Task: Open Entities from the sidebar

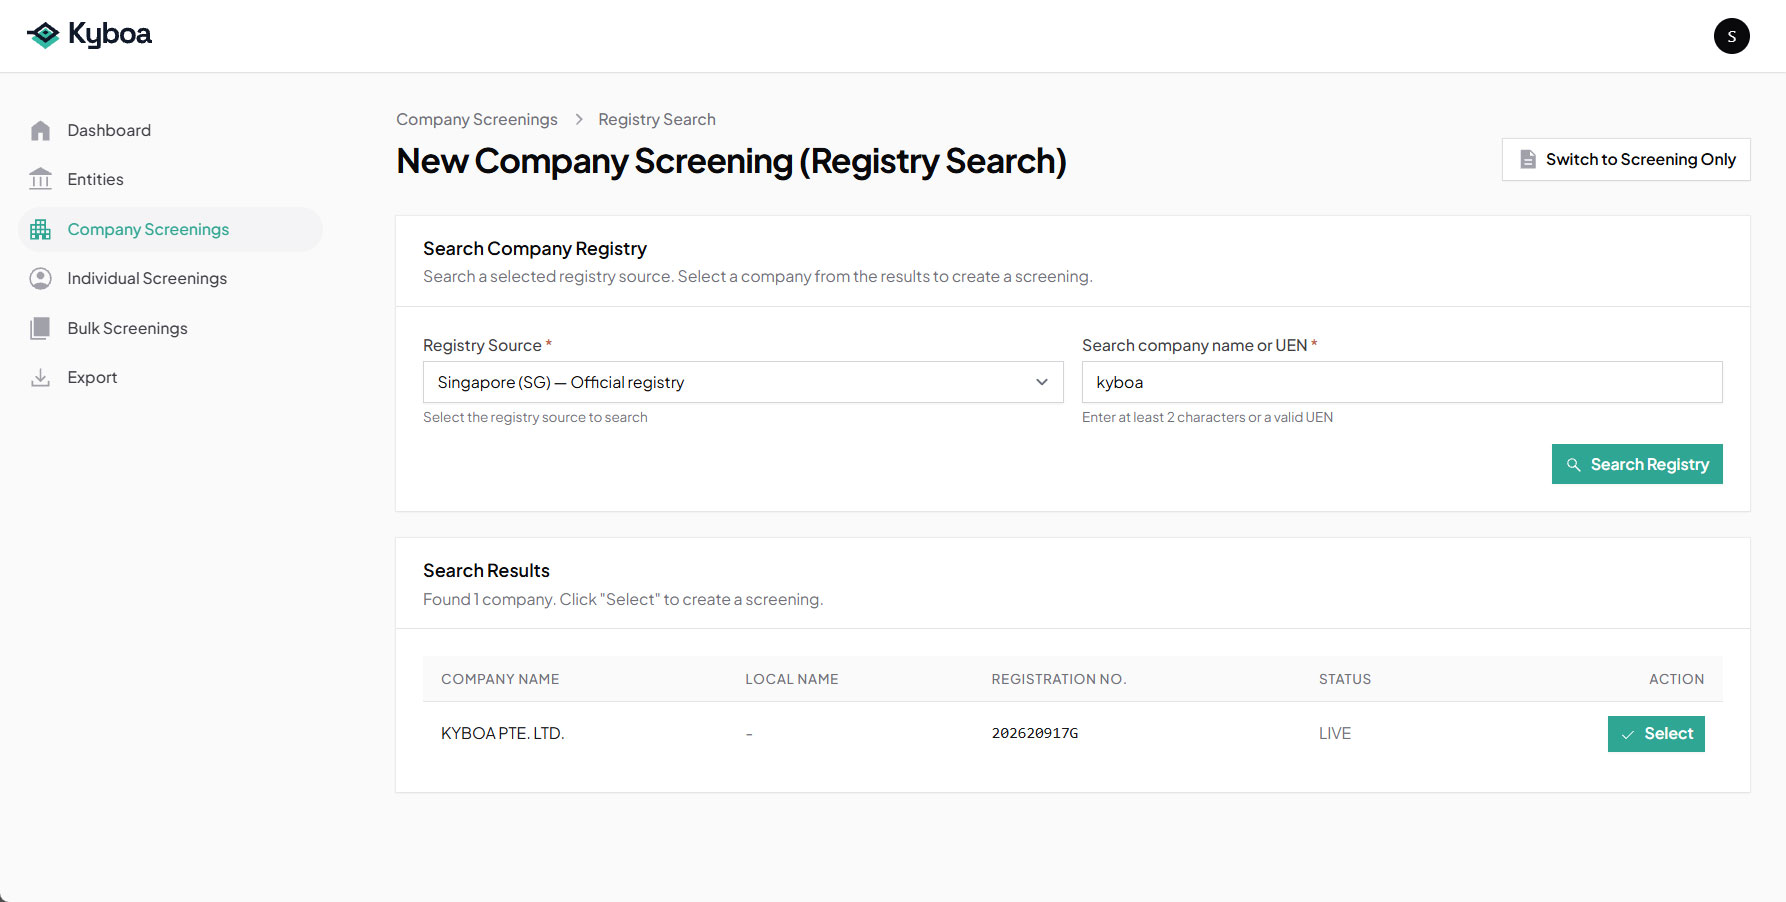Action: (x=170, y=179)
